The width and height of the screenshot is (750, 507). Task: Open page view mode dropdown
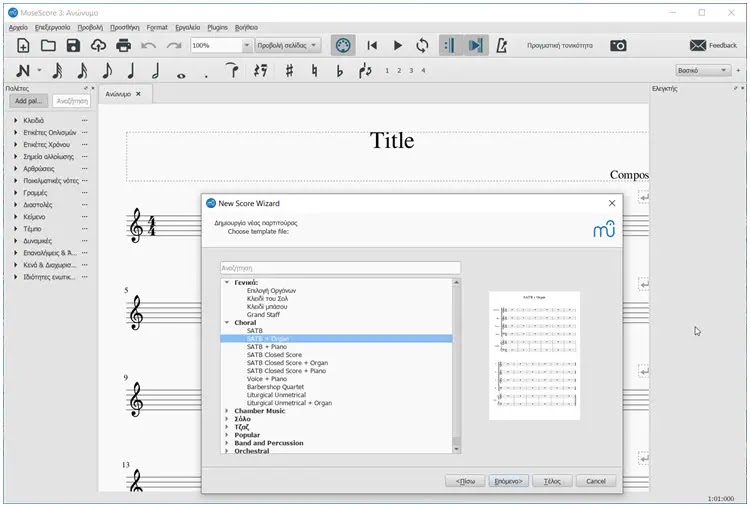[x=287, y=45]
